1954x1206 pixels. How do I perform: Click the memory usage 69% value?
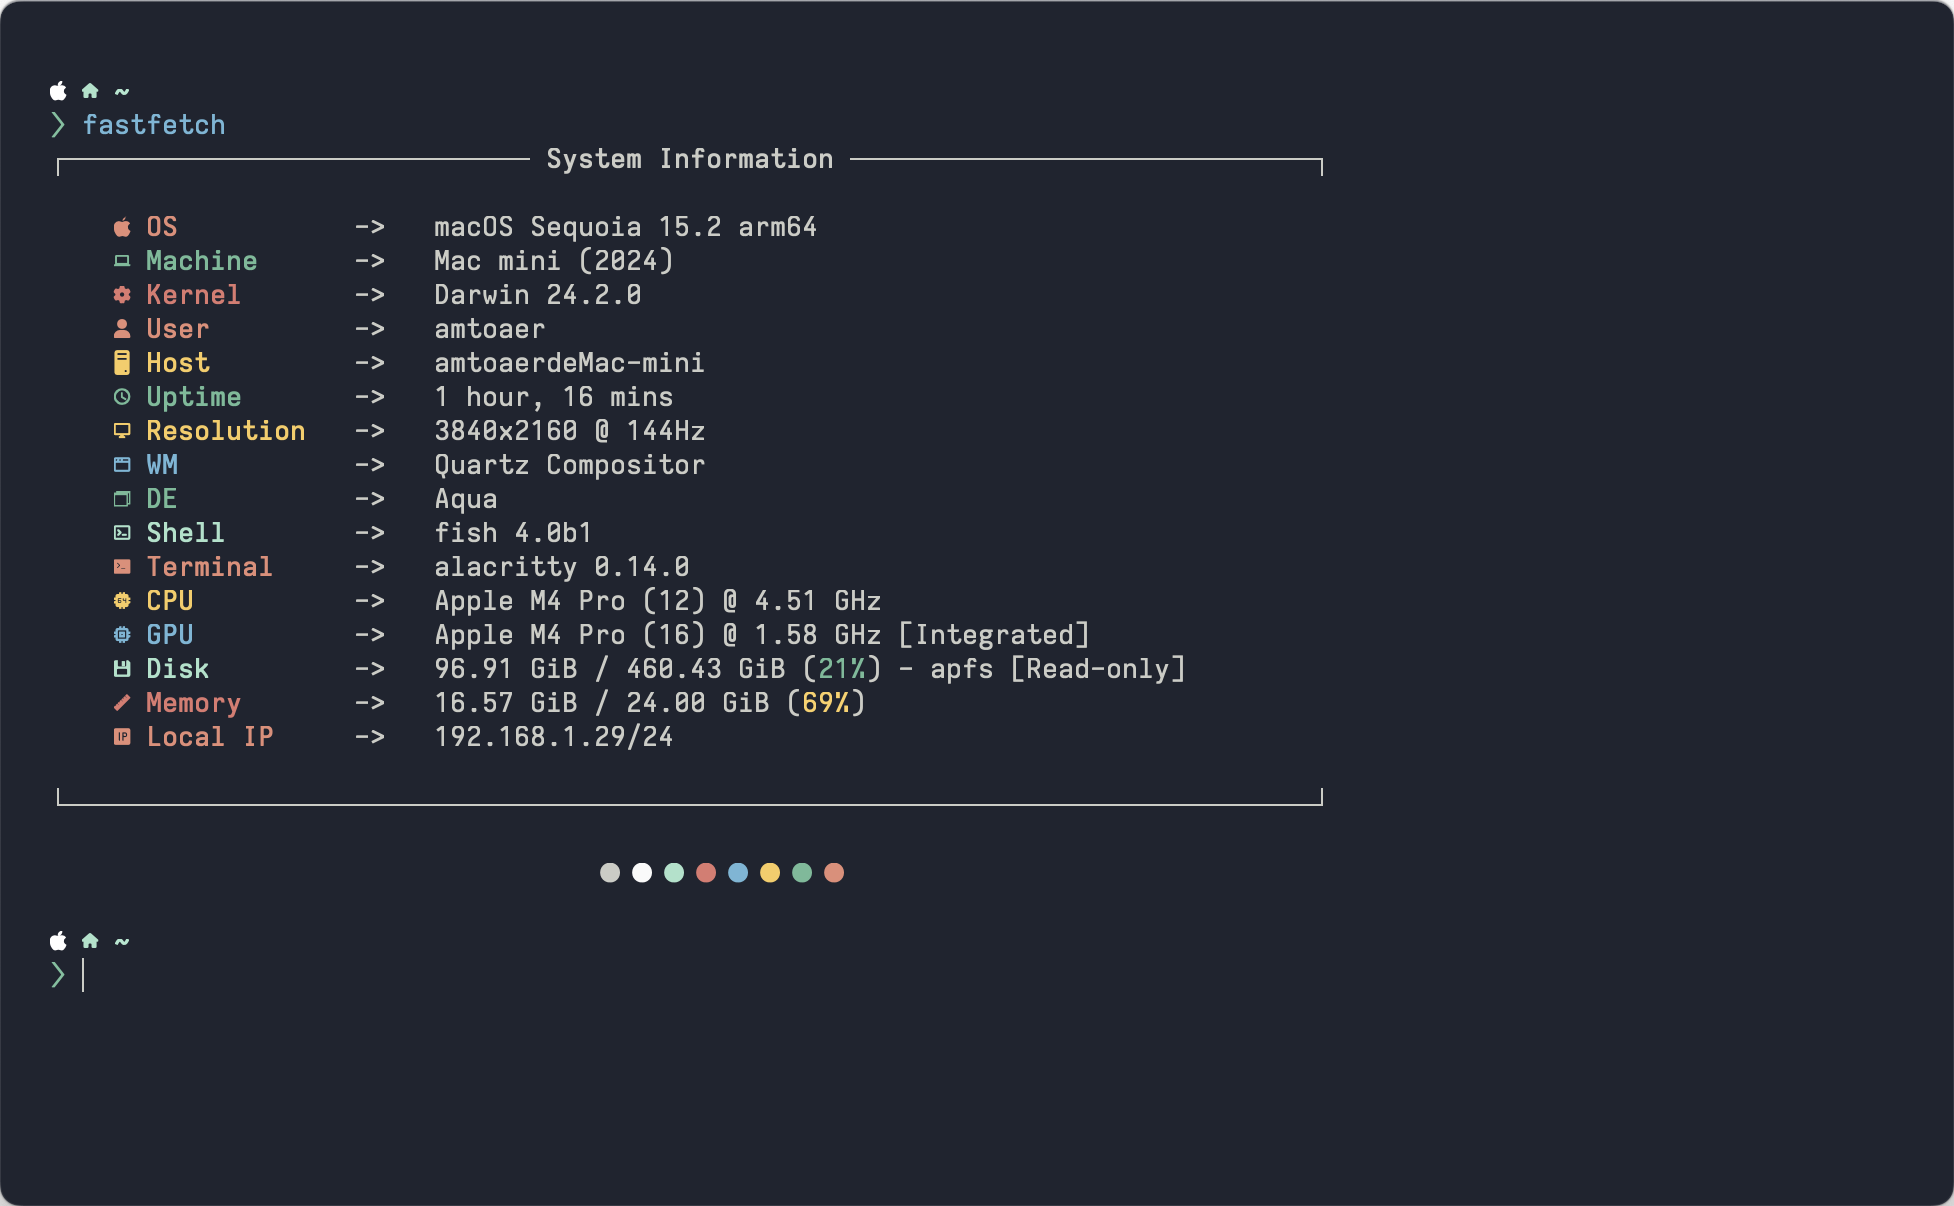pyautogui.click(x=826, y=703)
